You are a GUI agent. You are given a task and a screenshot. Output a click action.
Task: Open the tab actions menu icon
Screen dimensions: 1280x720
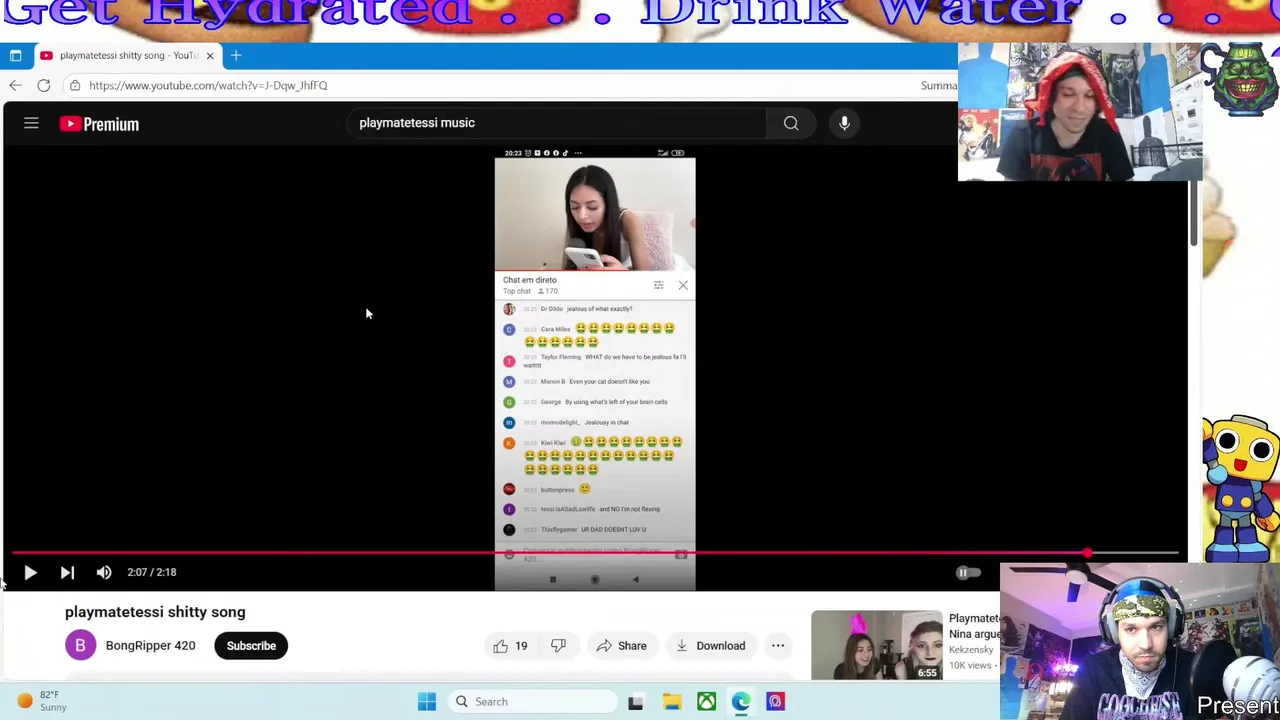pyautogui.click(x=15, y=55)
